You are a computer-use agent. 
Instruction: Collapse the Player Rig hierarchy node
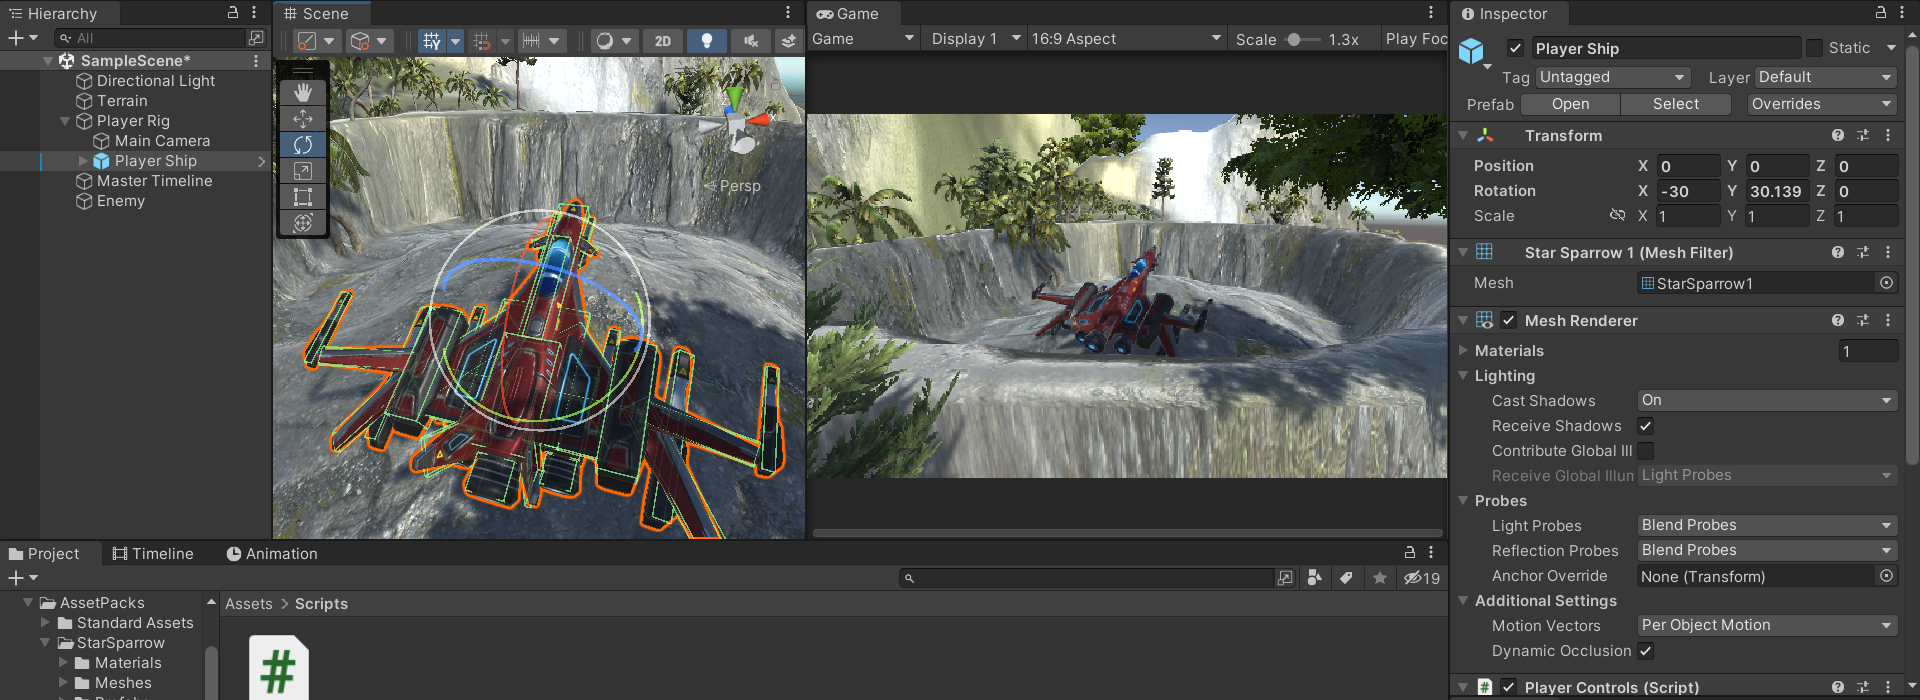[x=65, y=121]
